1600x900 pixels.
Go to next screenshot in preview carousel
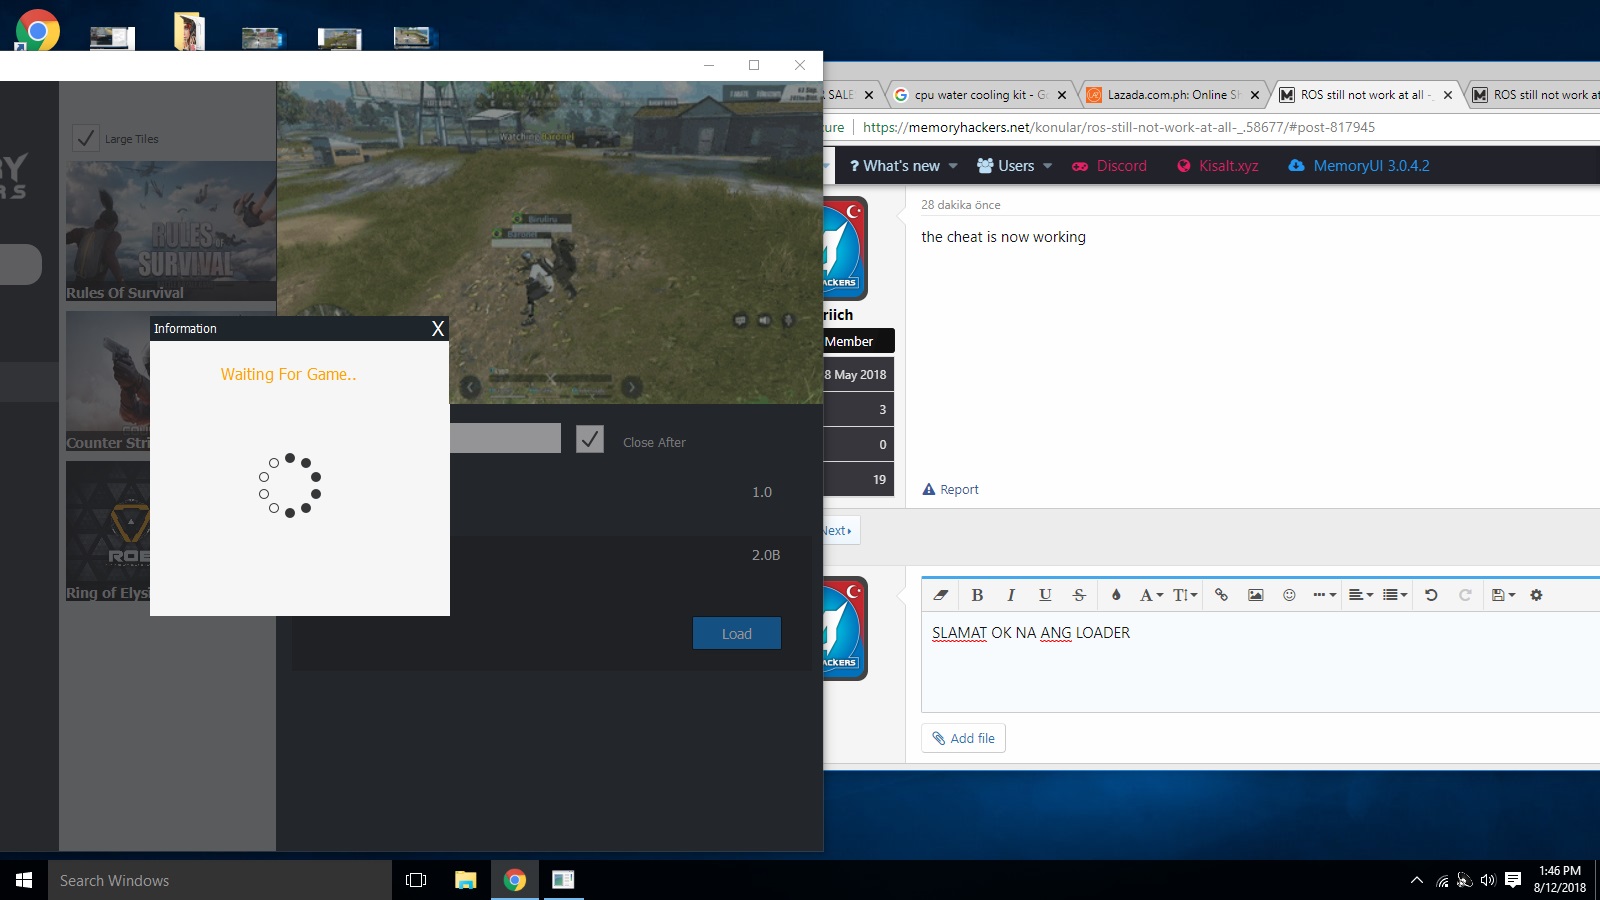pyautogui.click(x=631, y=387)
